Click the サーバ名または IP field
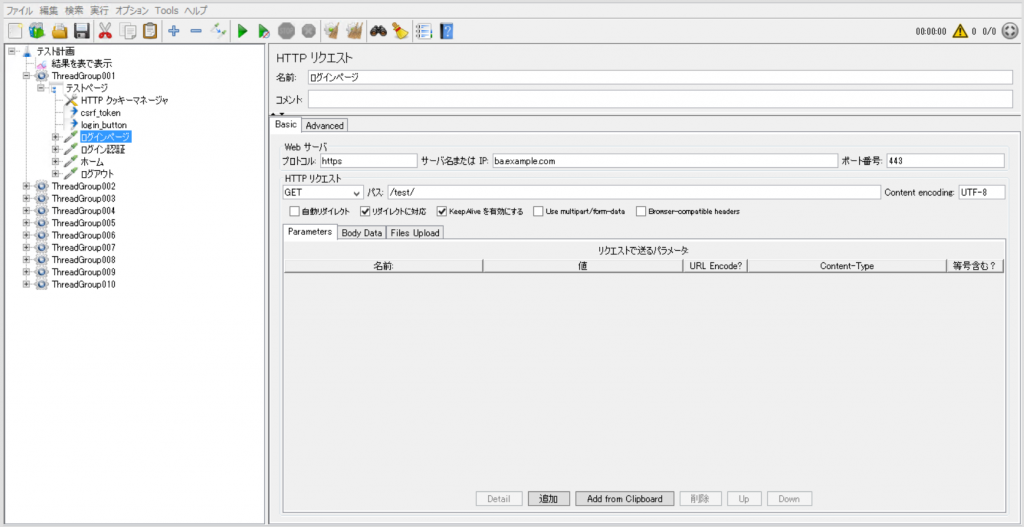1024x527 pixels. coord(664,161)
